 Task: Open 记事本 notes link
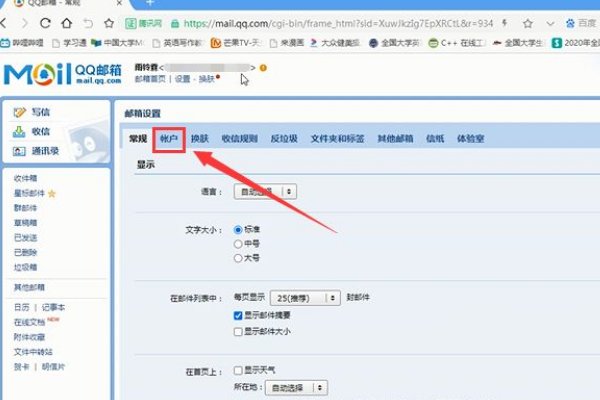pos(53,307)
